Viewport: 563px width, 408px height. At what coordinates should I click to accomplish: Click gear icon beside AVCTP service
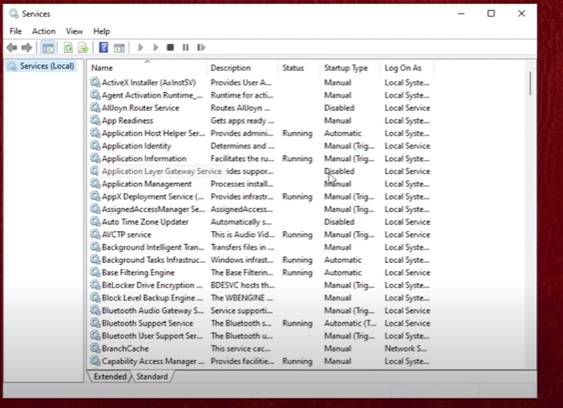click(x=95, y=234)
